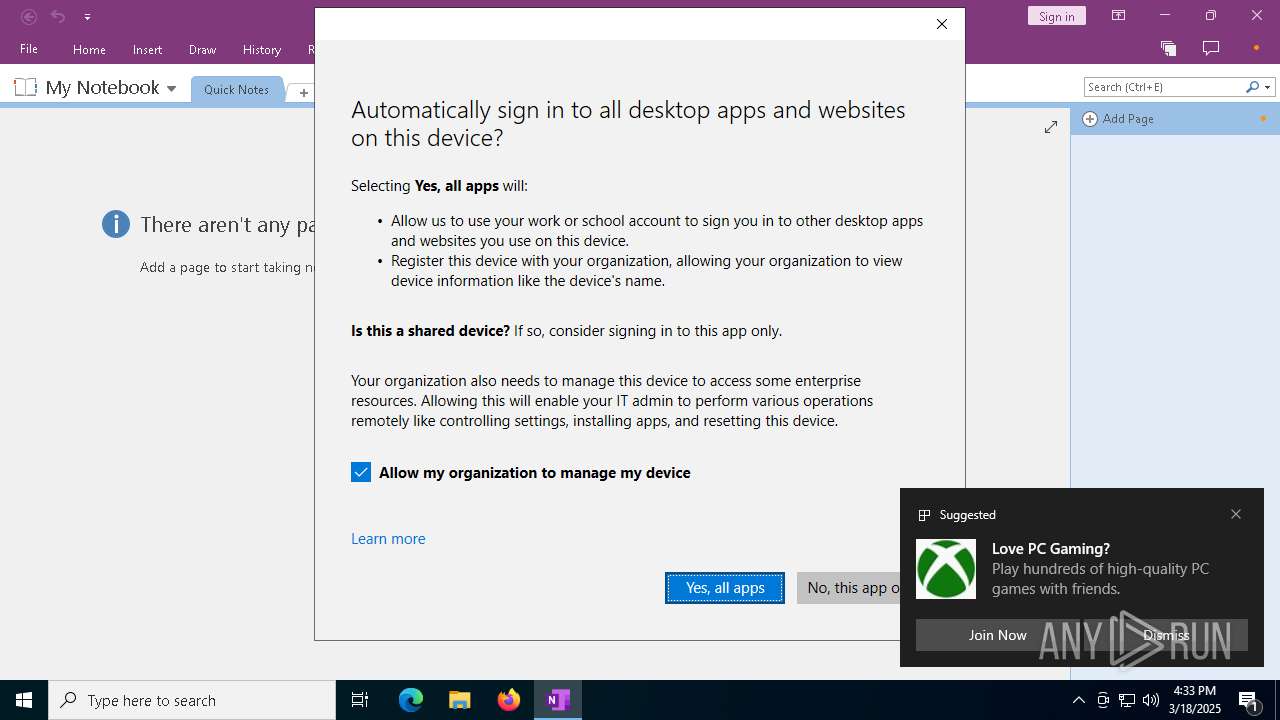Click Join Now in the notification

point(997,635)
